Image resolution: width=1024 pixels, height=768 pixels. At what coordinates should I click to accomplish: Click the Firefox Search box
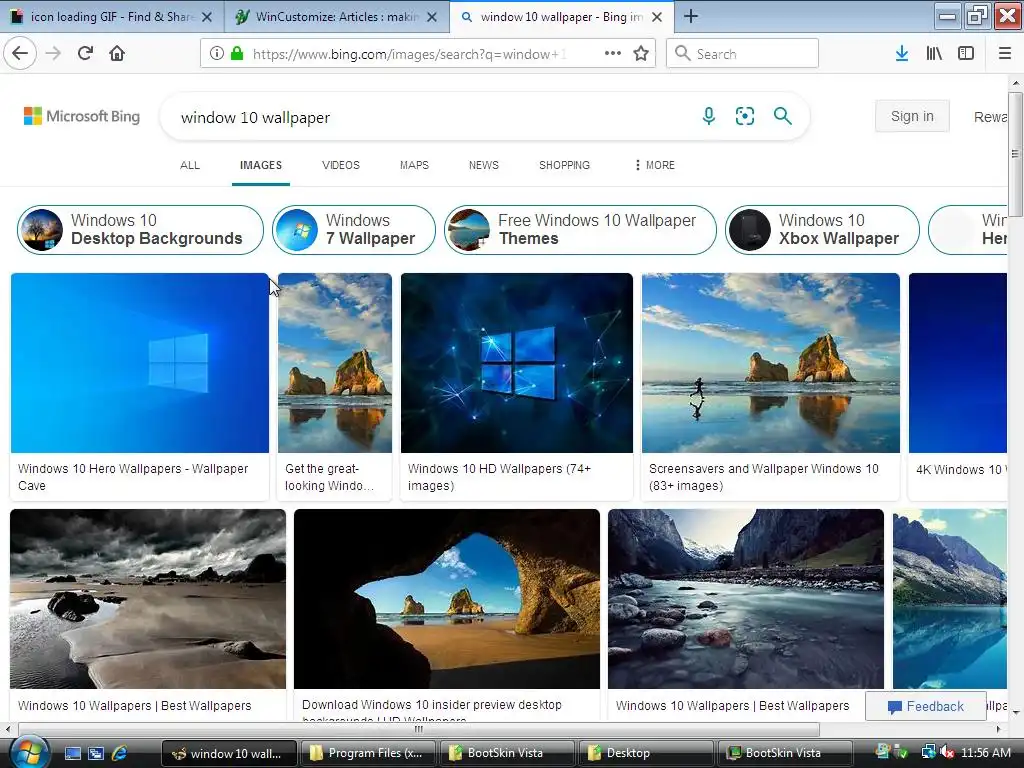[742, 54]
